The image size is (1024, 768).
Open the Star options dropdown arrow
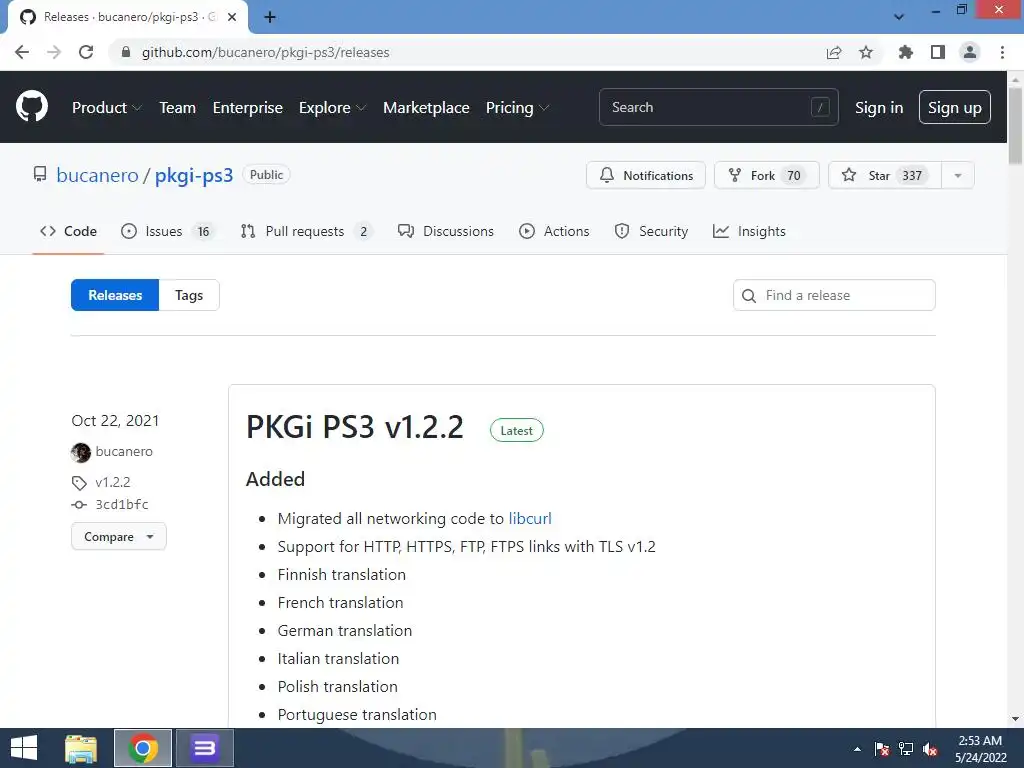[x=957, y=175]
